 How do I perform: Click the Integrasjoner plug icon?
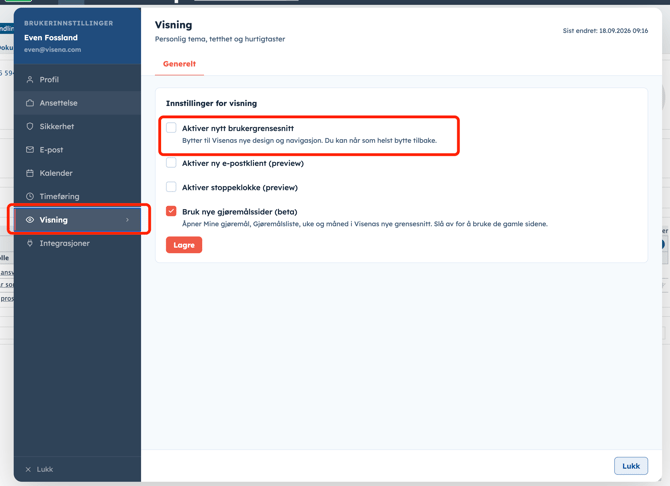[29, 243]
